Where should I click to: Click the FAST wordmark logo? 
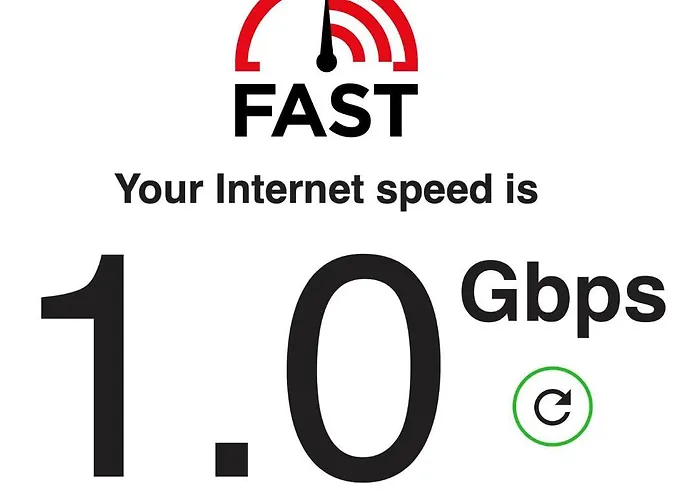click(x=326, y=110)
